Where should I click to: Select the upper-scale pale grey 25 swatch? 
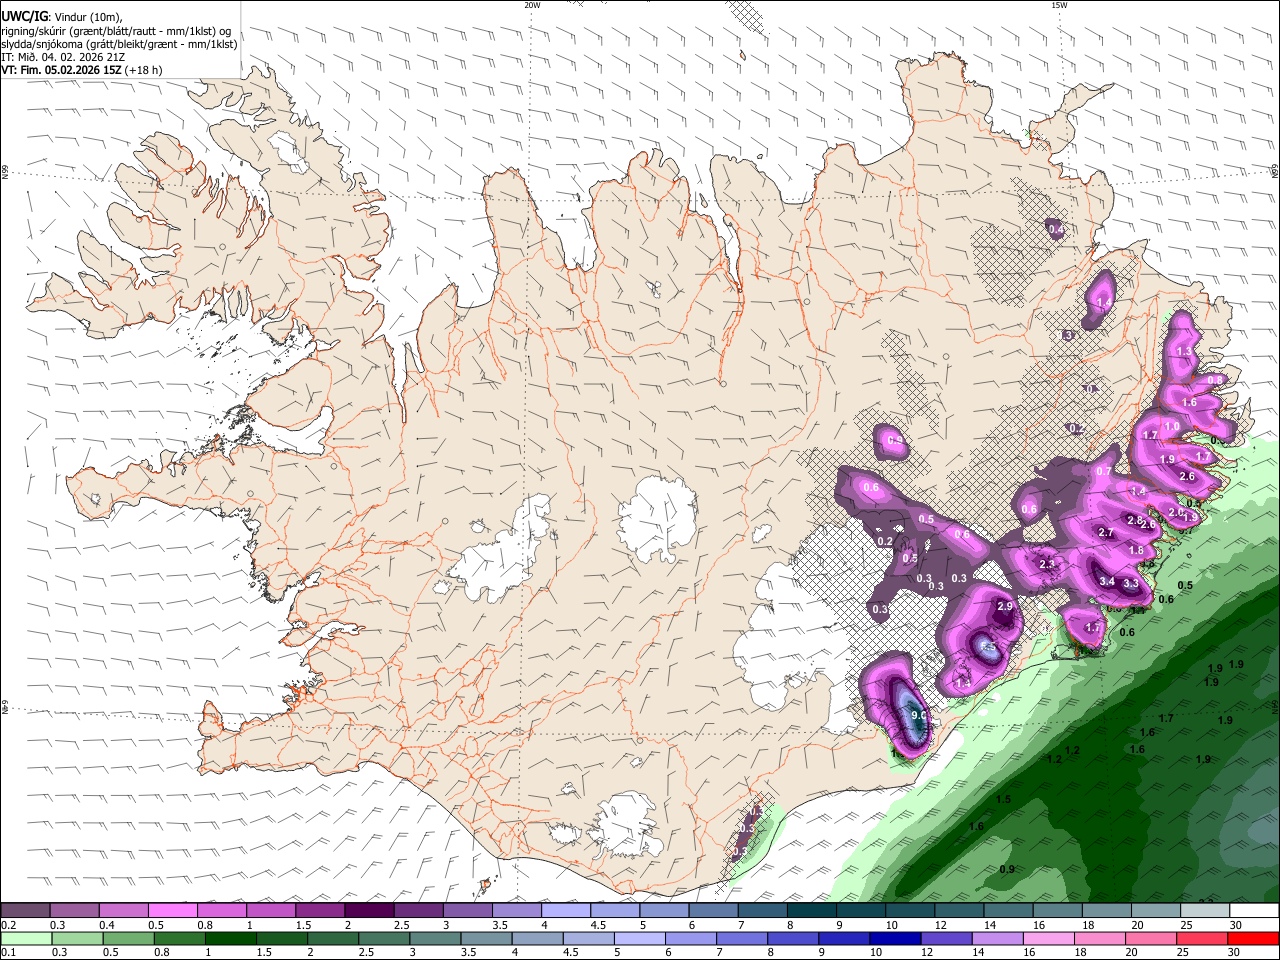pyautogui.click(x=1206, y=910)
